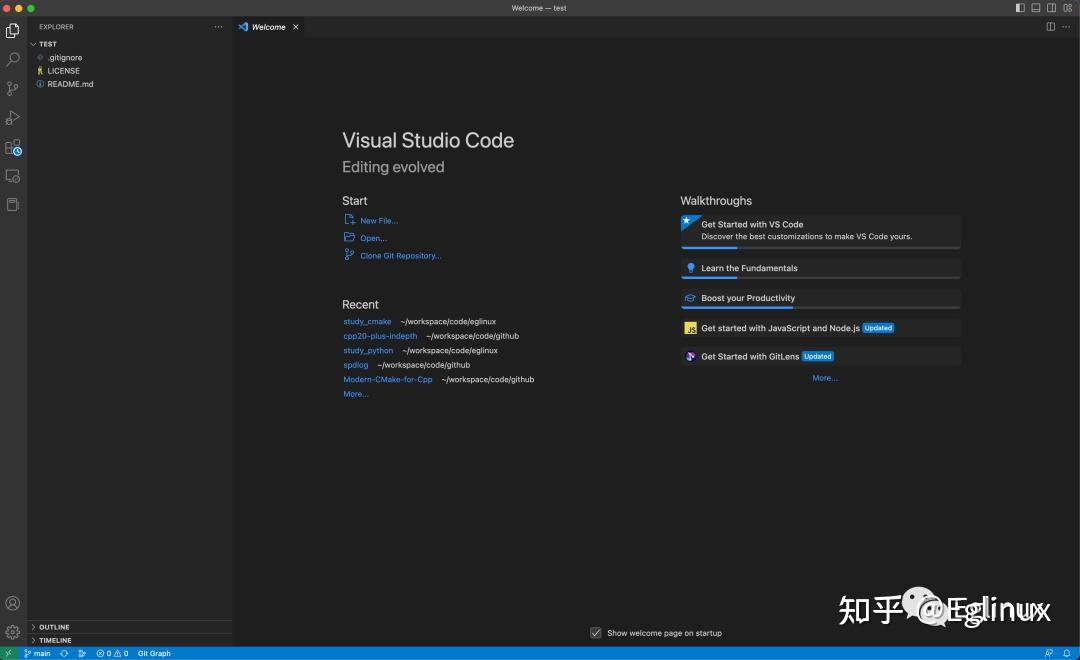1080x660 pixels.
Task: Click the Open... link
Action: tap(373, 238)
